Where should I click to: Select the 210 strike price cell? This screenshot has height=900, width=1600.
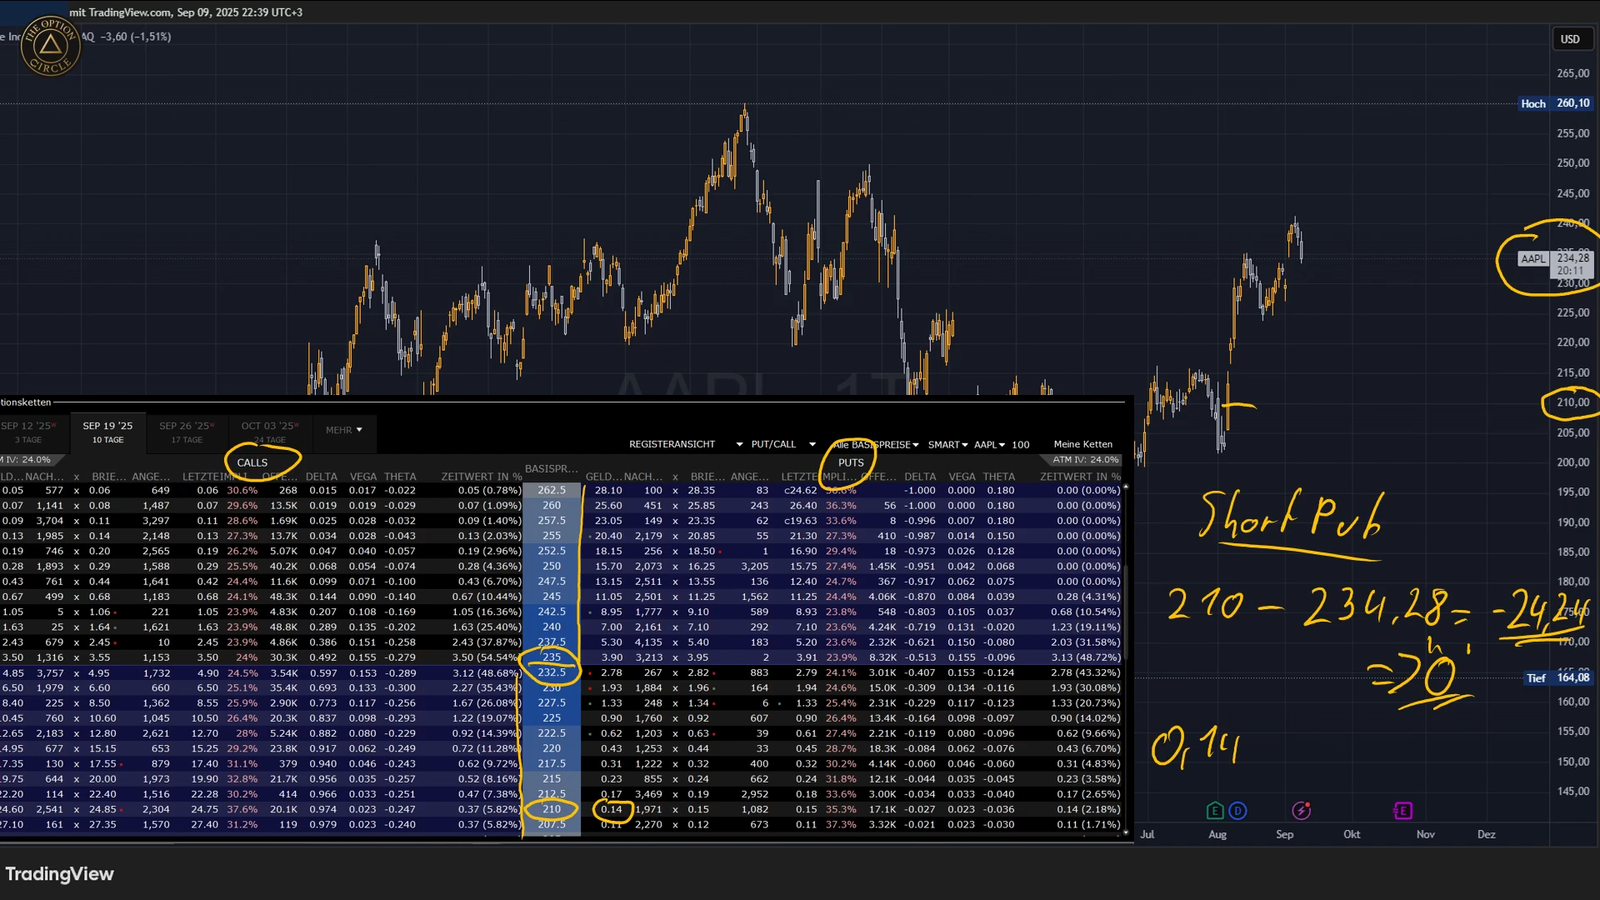551,809
